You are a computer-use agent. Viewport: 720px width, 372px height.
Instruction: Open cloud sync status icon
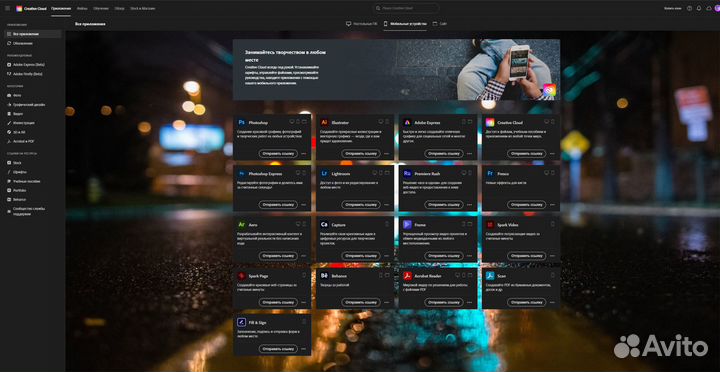[x=709, y=8]
